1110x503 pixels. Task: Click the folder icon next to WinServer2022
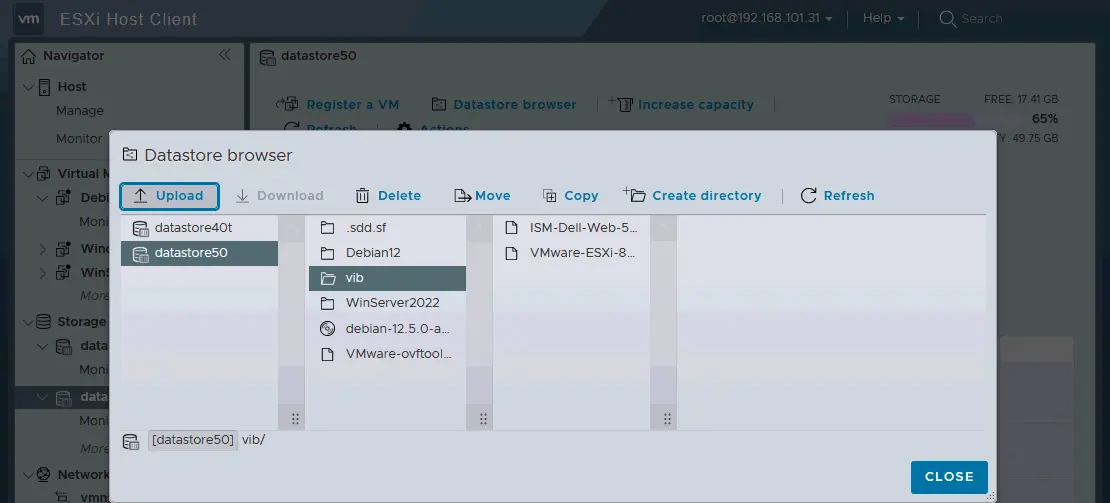point(327,303)
